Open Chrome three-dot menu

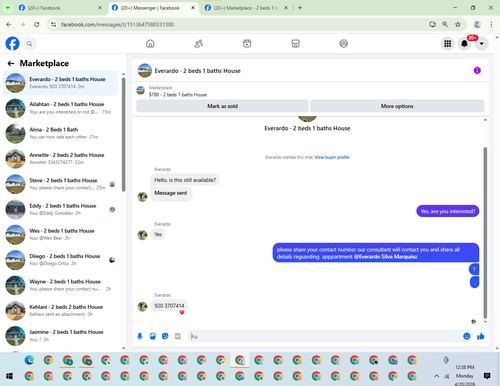tap(491, 24)
